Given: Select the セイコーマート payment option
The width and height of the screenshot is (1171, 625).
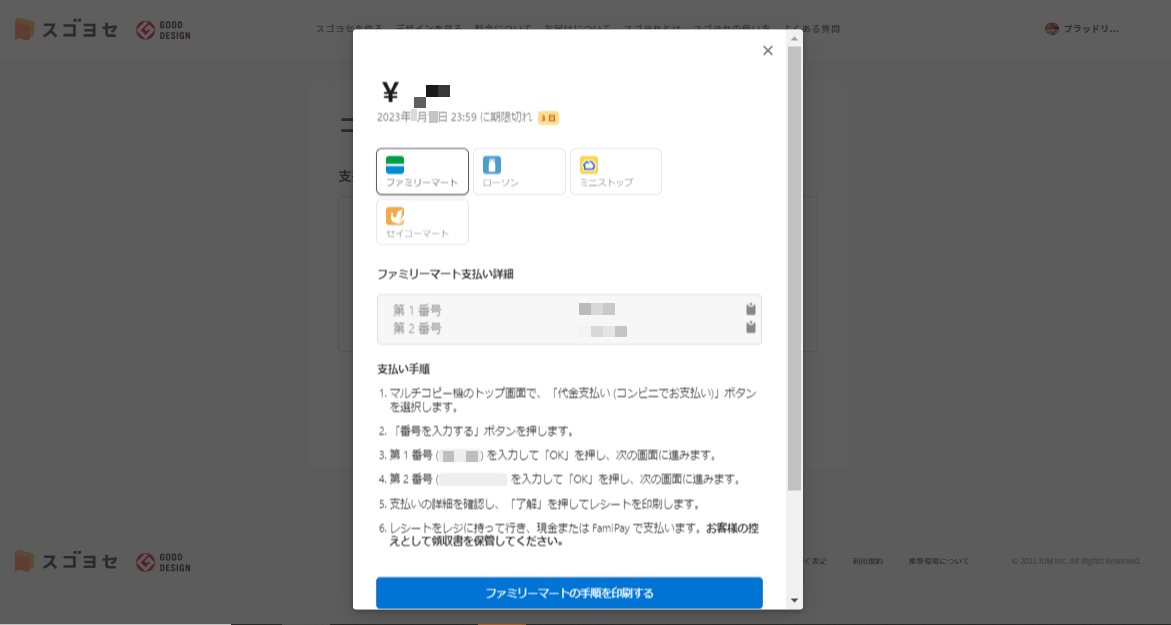Looking at the screenshot, I should [x=422, y=222].
